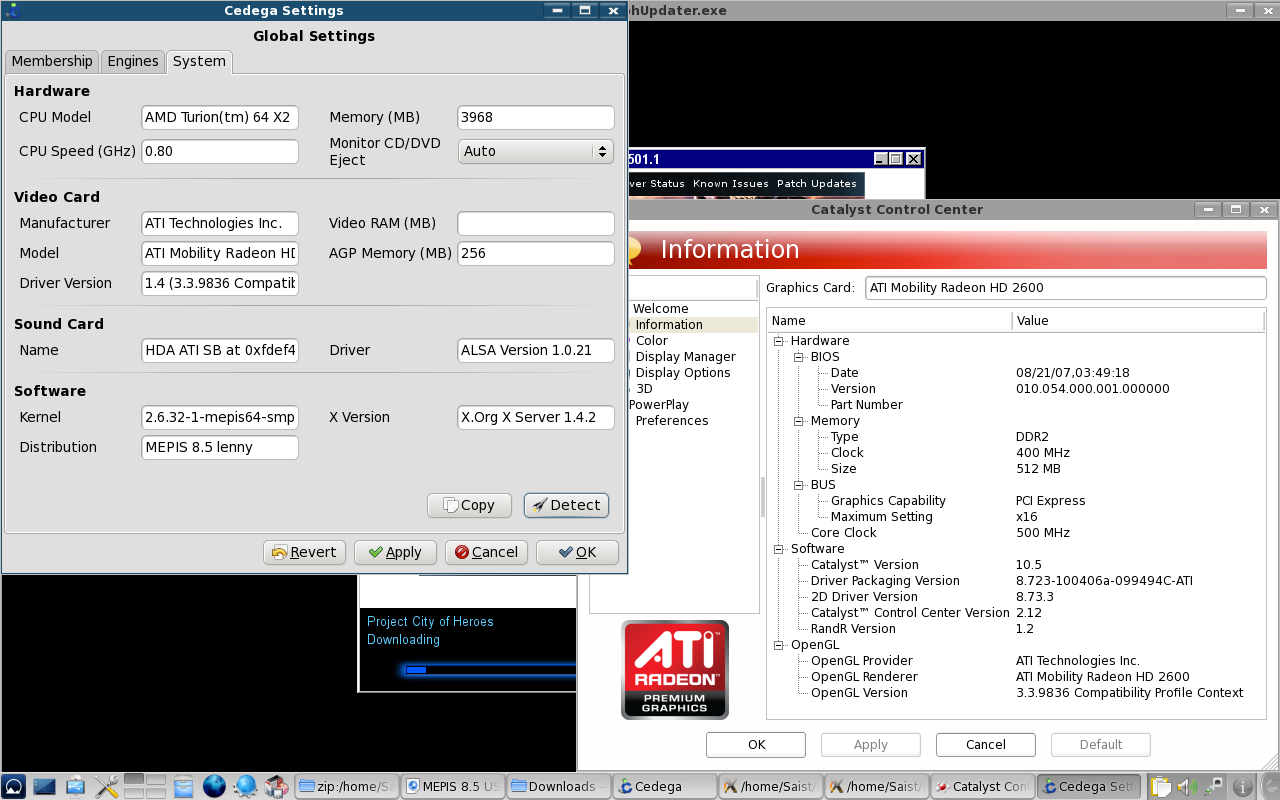
Task: Click the Memory (MB) input field
Action: click(x=535, y=117)
